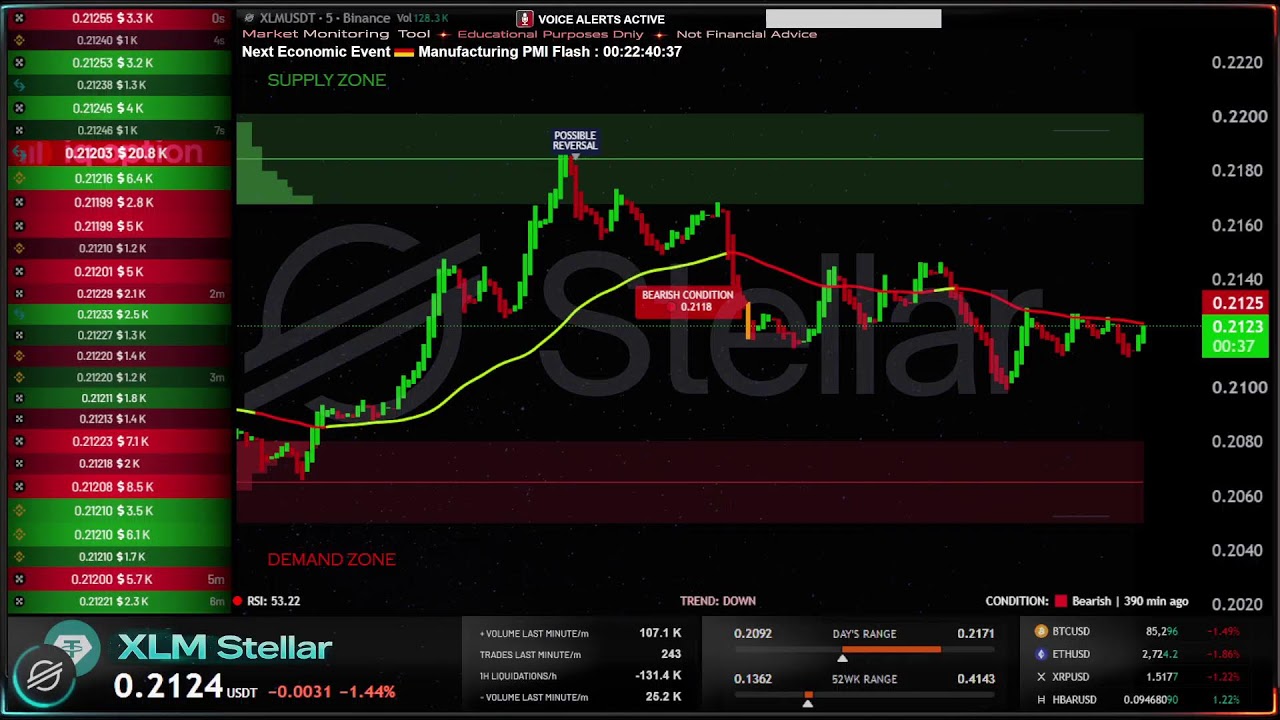Click Binance icon on the 0.21210 $1.2 K row
Screen dimensions: 1280x720
19,248
